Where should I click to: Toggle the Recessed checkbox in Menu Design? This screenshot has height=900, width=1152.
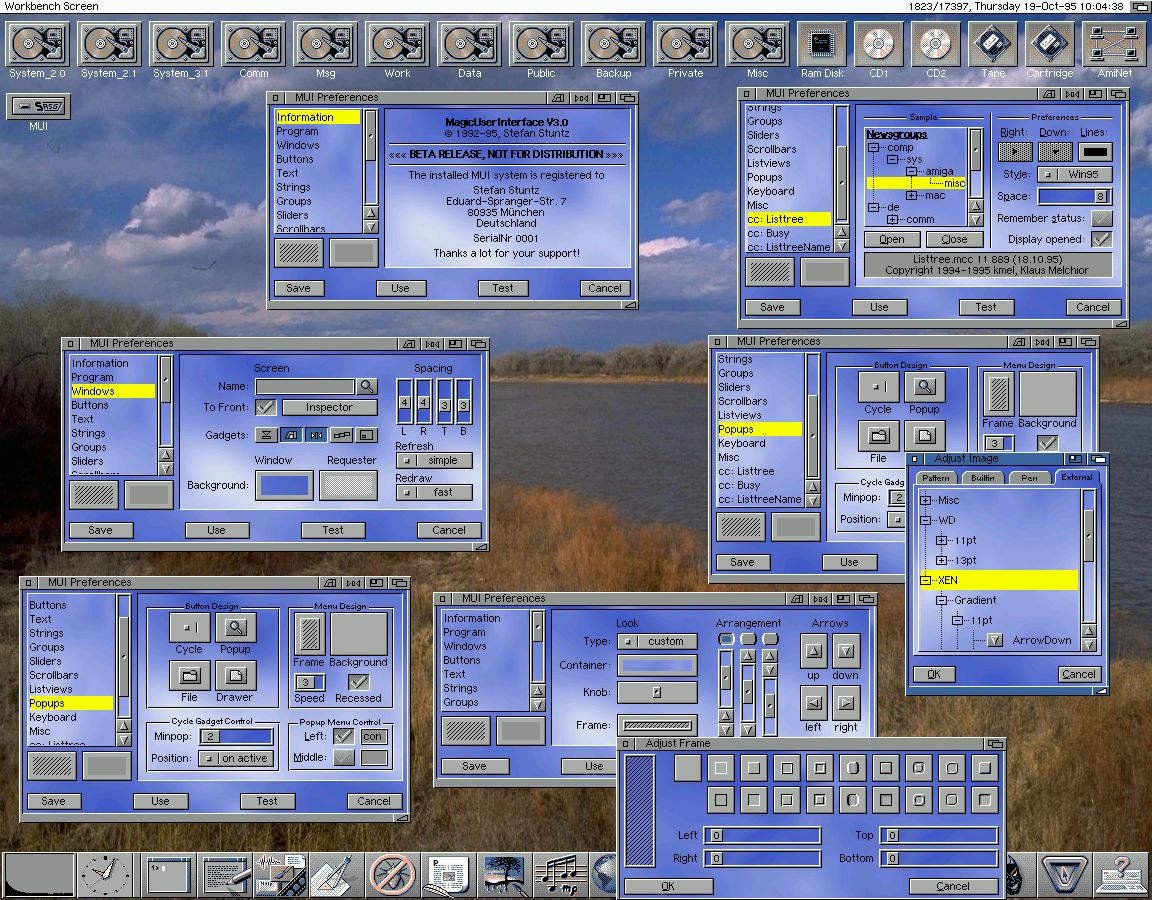click(358, 682)
